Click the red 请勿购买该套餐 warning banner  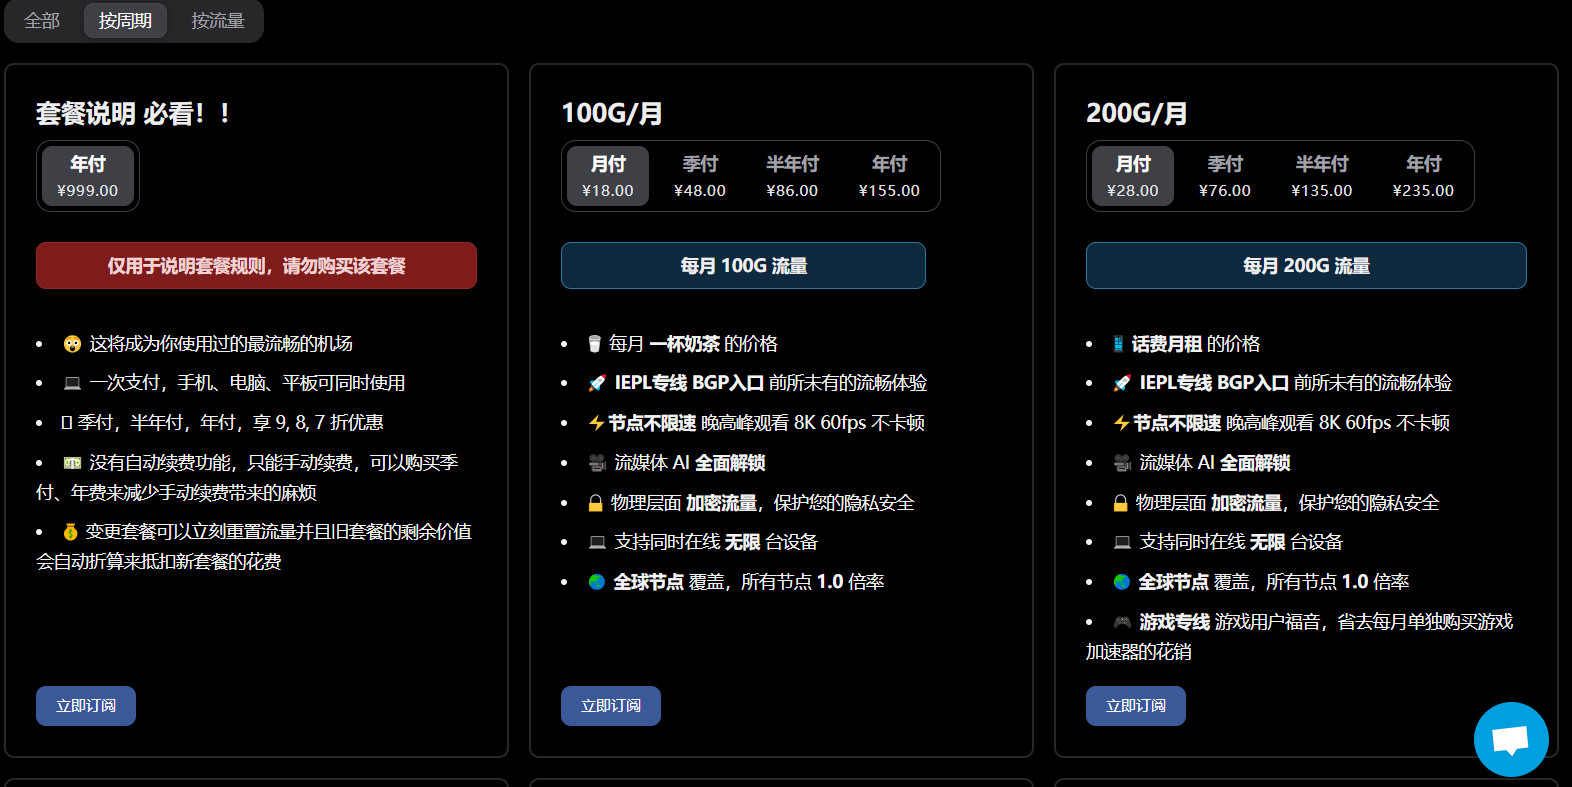click(x=256, y=266)
